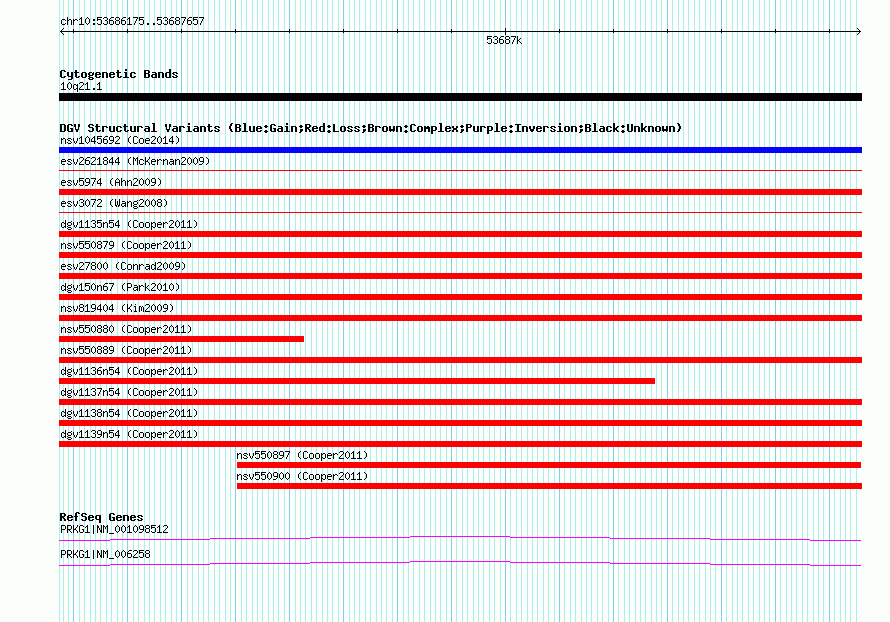Click the red loss bar for dgv150n67
Viewport: 890px width, 622px height.
(x=460, y=297)
